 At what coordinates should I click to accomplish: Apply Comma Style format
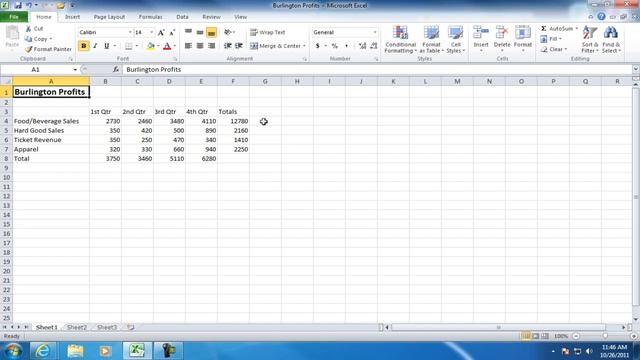click(x=347, y=46)
